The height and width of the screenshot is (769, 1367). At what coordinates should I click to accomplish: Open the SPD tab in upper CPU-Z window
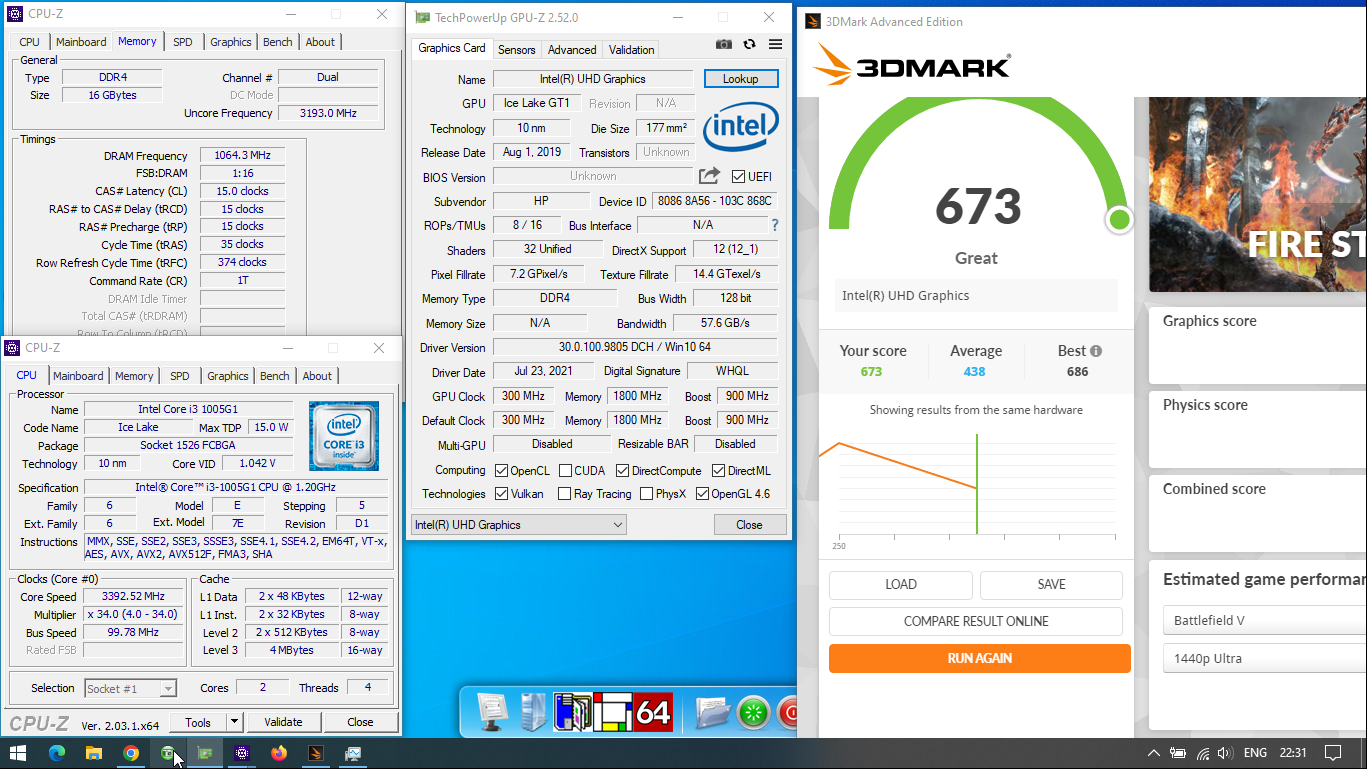point(183,42)
